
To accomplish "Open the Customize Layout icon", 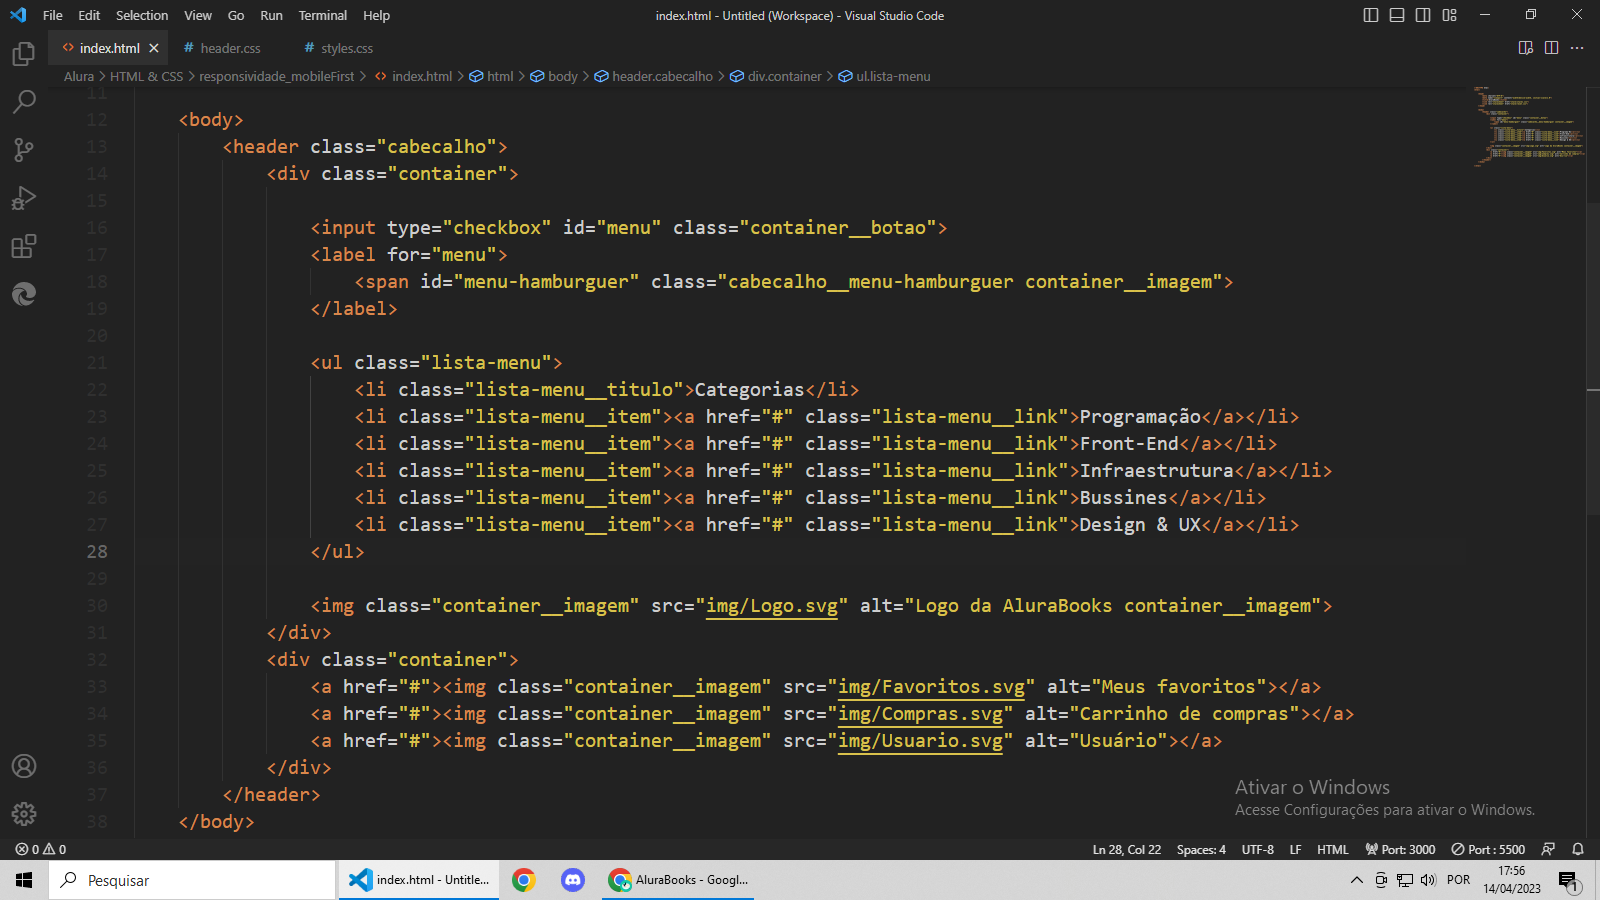I will (1450, 15).
